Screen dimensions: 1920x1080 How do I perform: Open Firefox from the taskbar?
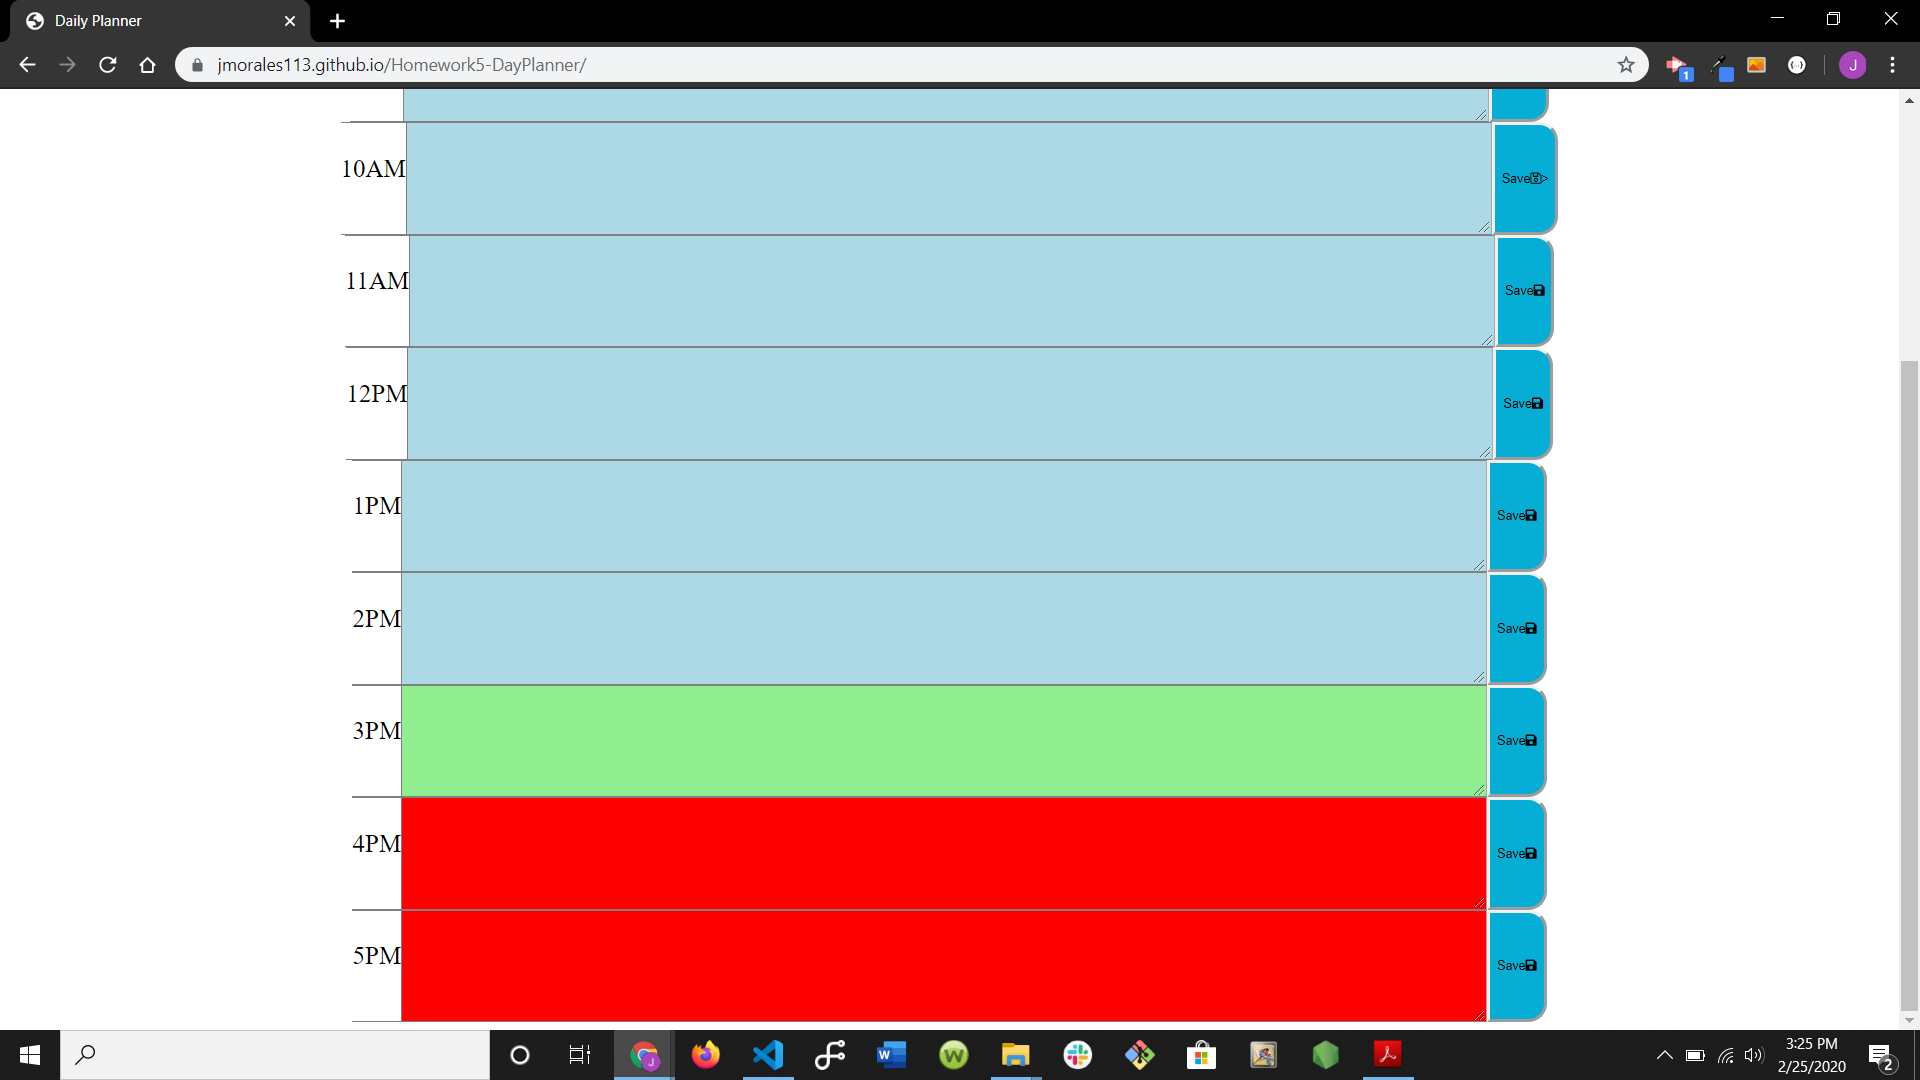[706, 1055]
